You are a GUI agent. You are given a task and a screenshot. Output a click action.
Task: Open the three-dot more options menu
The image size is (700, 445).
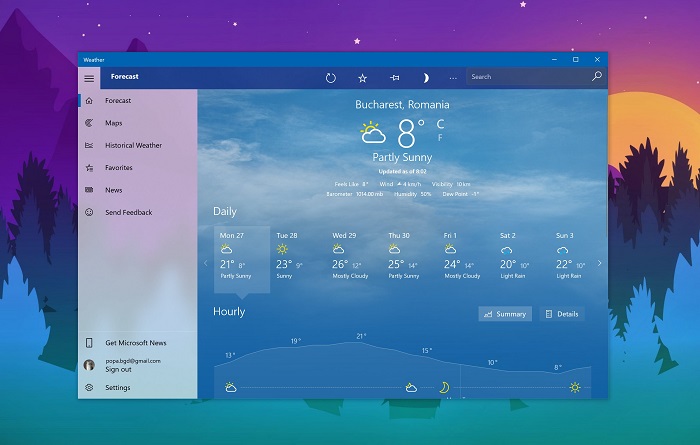(x=453, y=77)
